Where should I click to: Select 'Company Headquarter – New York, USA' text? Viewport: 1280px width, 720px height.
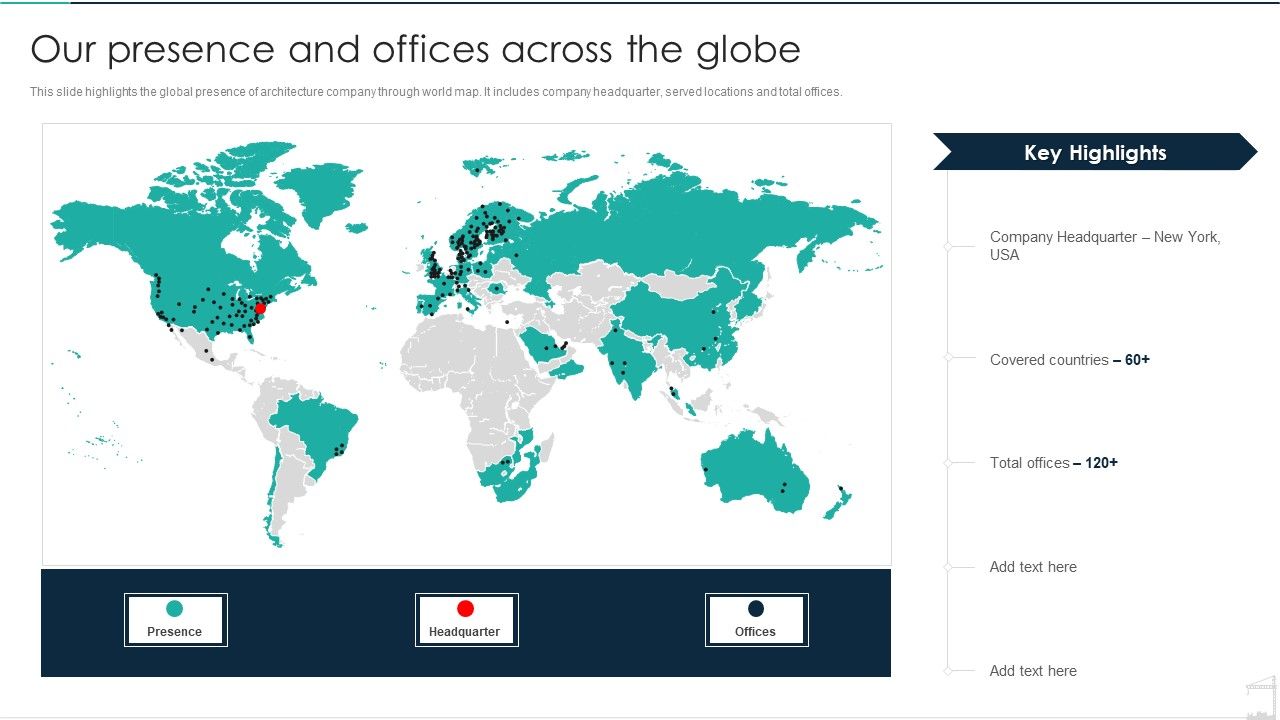coord(1105,246)
